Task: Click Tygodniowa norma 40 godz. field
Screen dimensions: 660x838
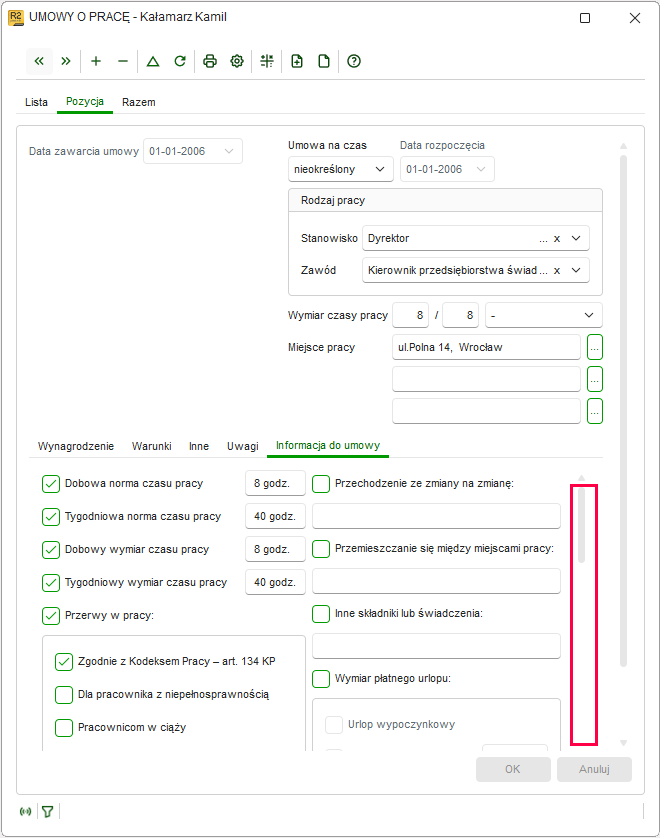Action: click(275, 517)
